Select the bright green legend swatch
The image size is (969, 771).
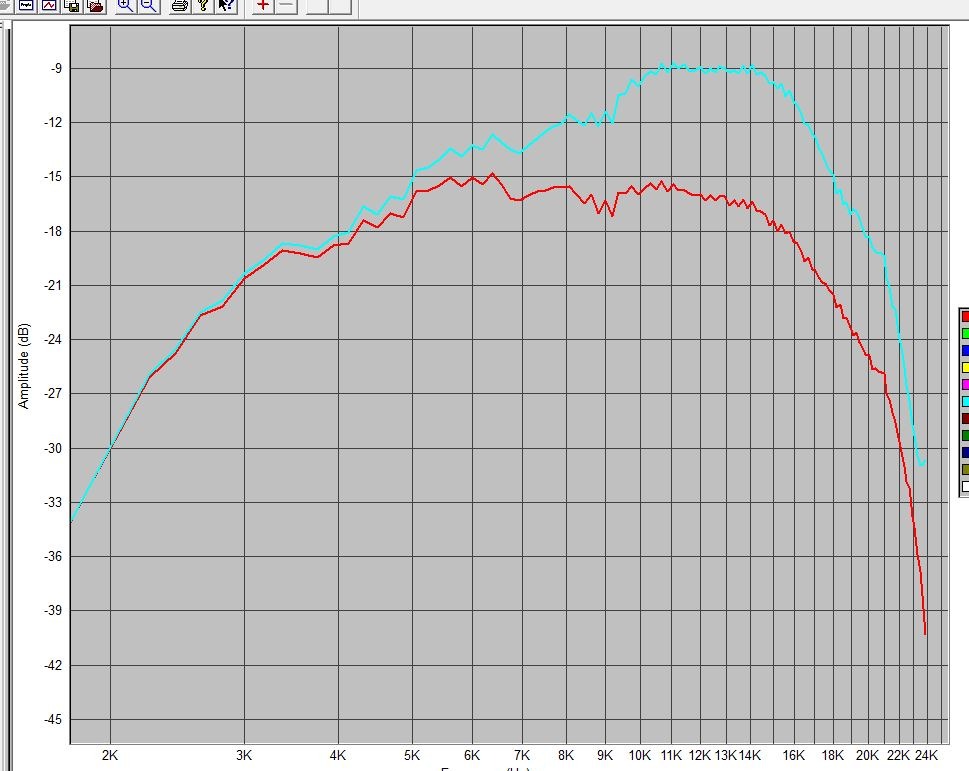click(965, 334)
